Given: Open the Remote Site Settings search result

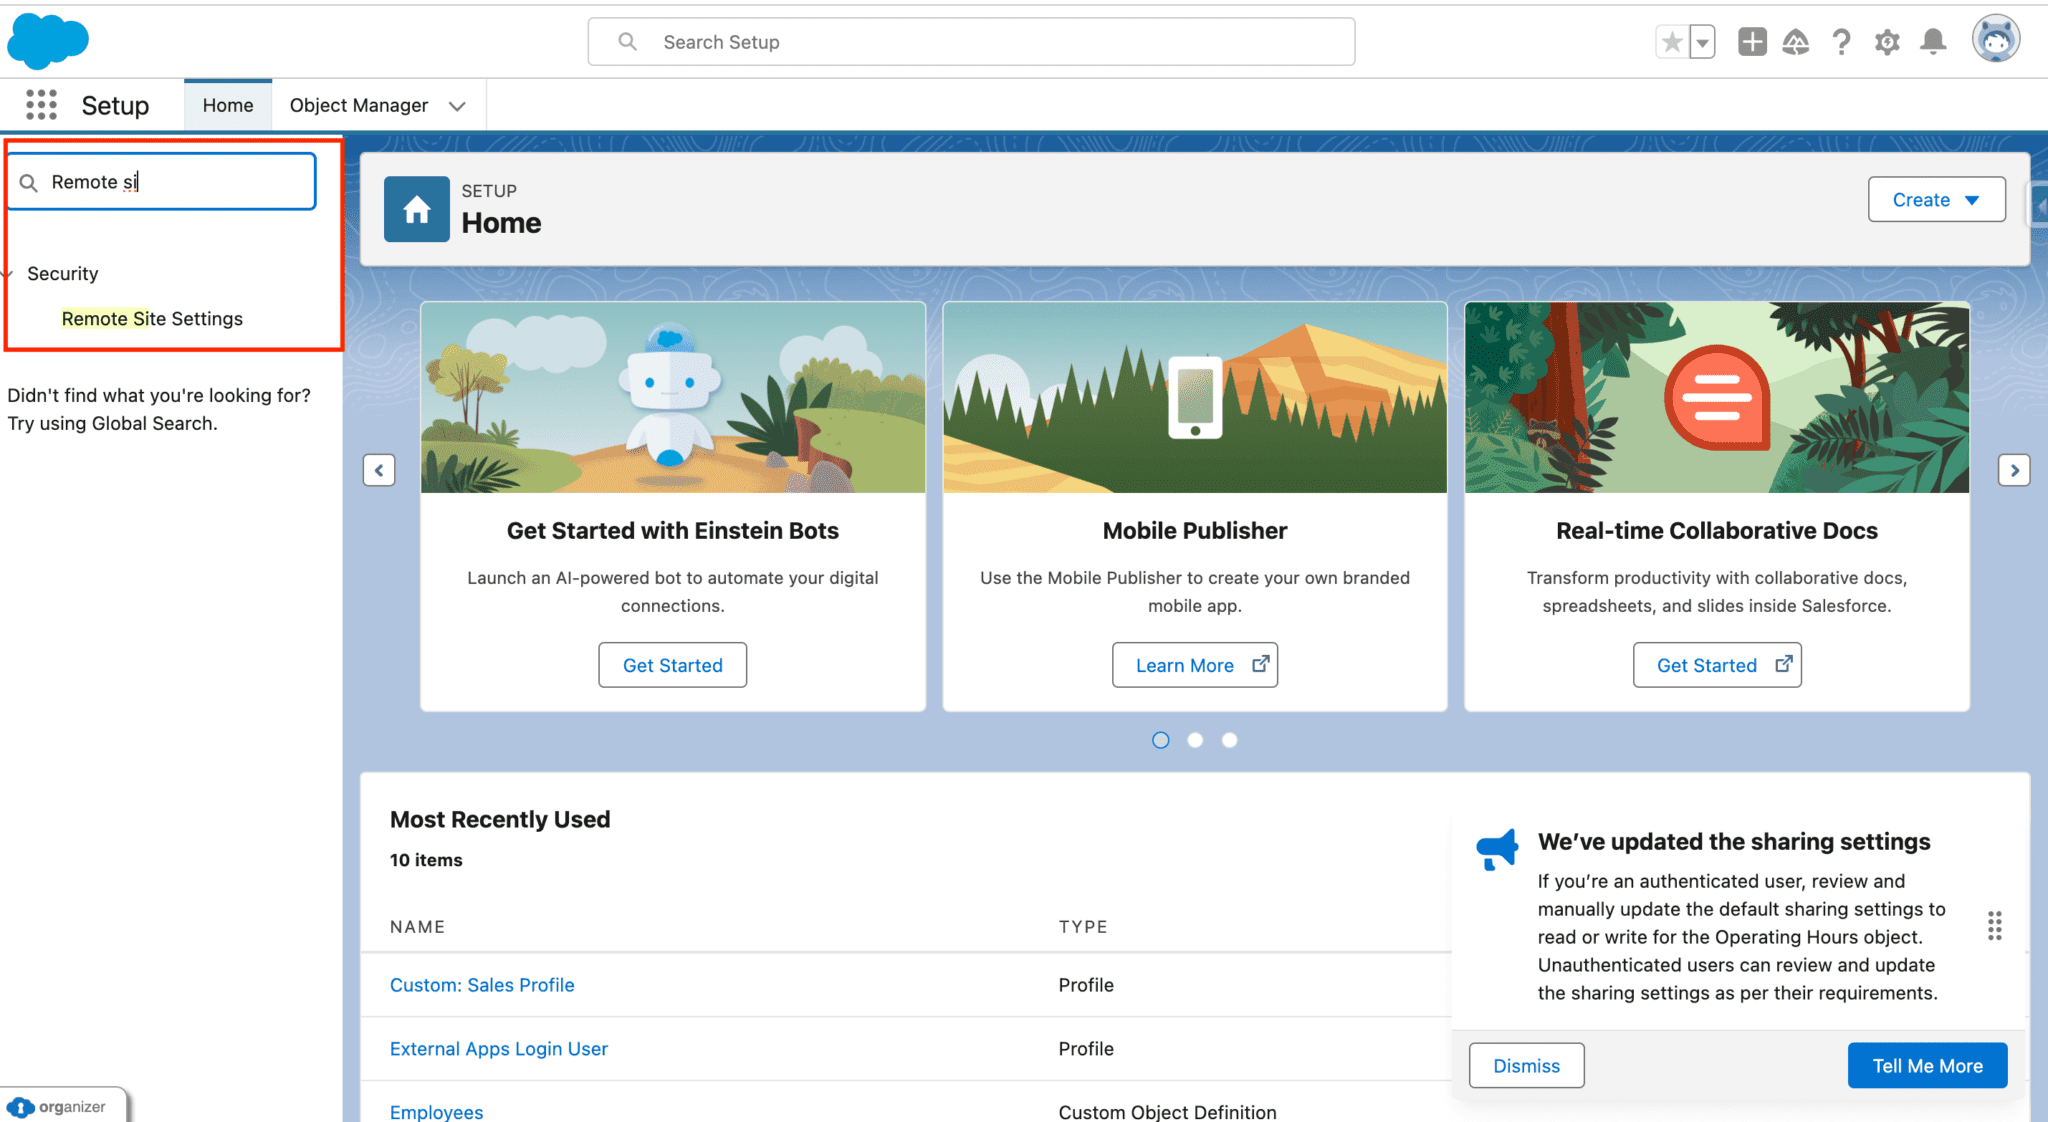Looking at the screenshot, I should 151,318.
